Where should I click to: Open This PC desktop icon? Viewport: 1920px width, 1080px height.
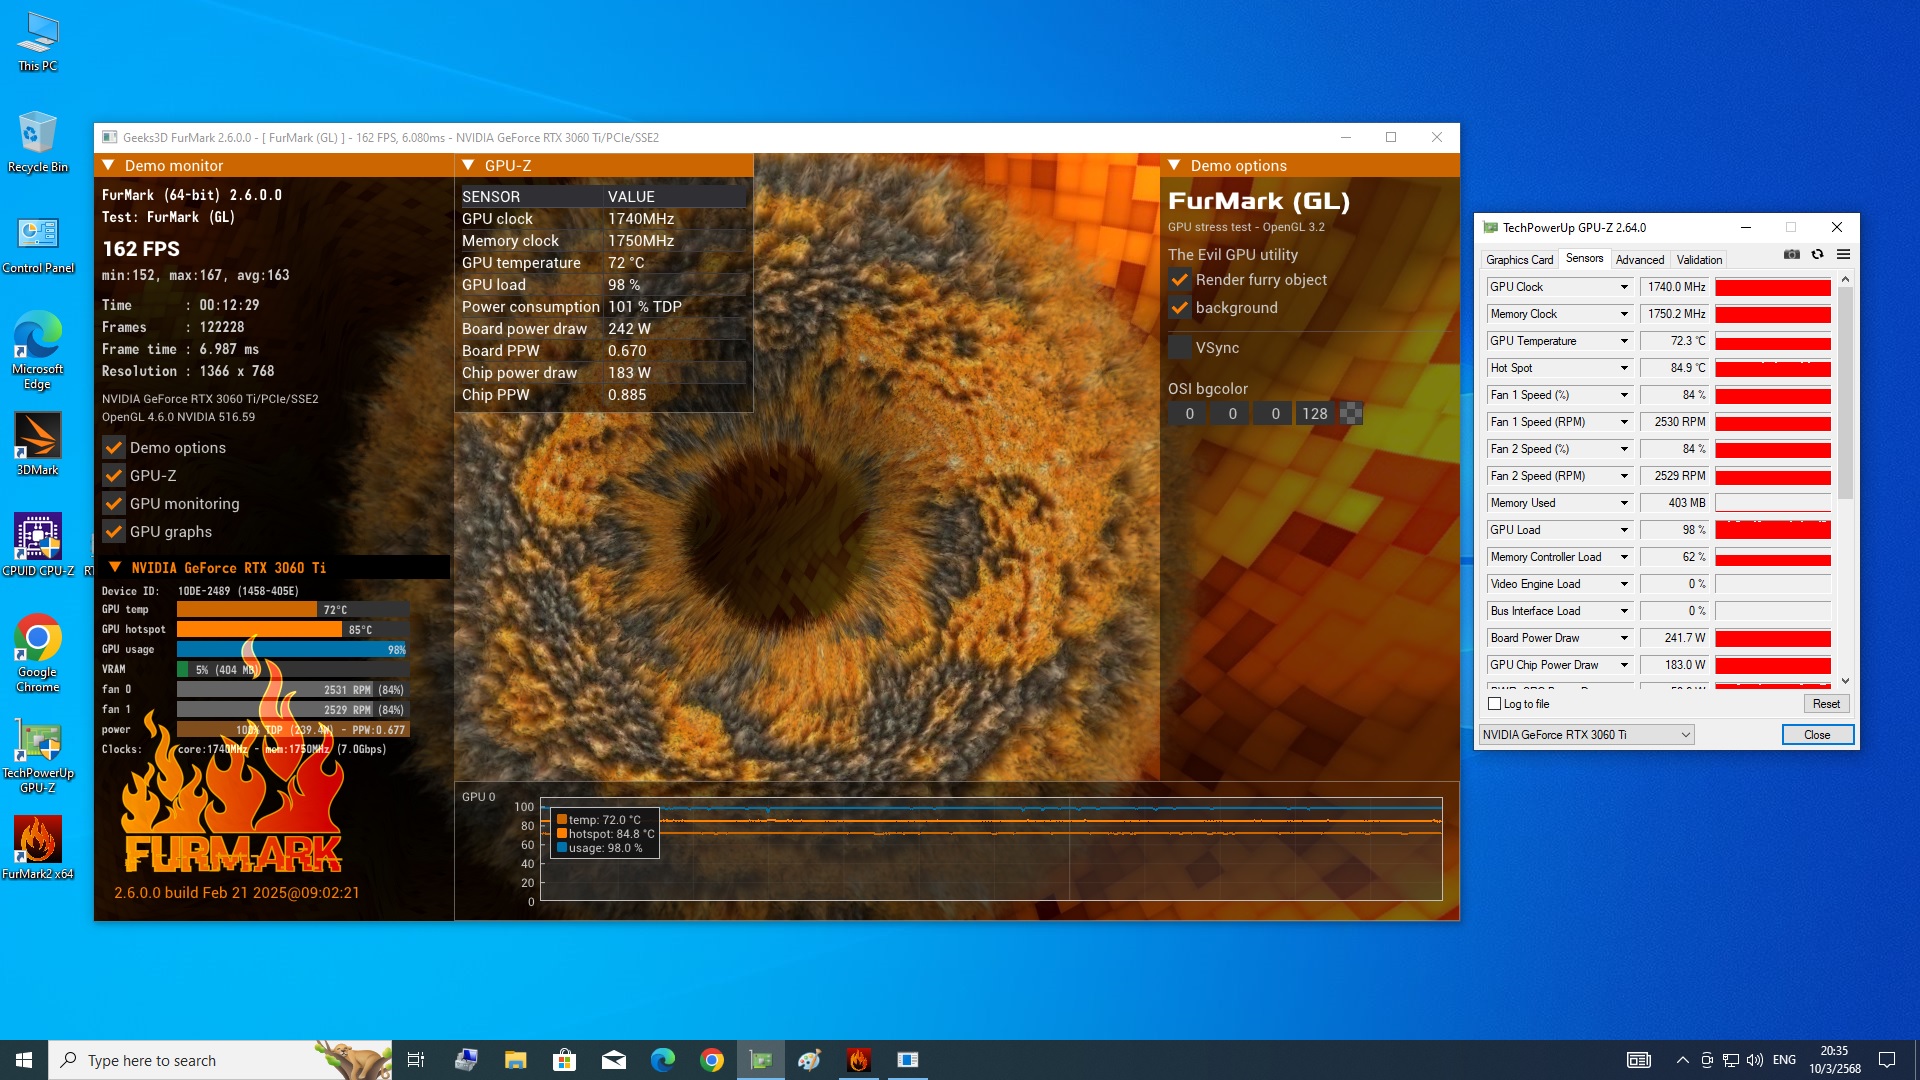coord(37,43)
